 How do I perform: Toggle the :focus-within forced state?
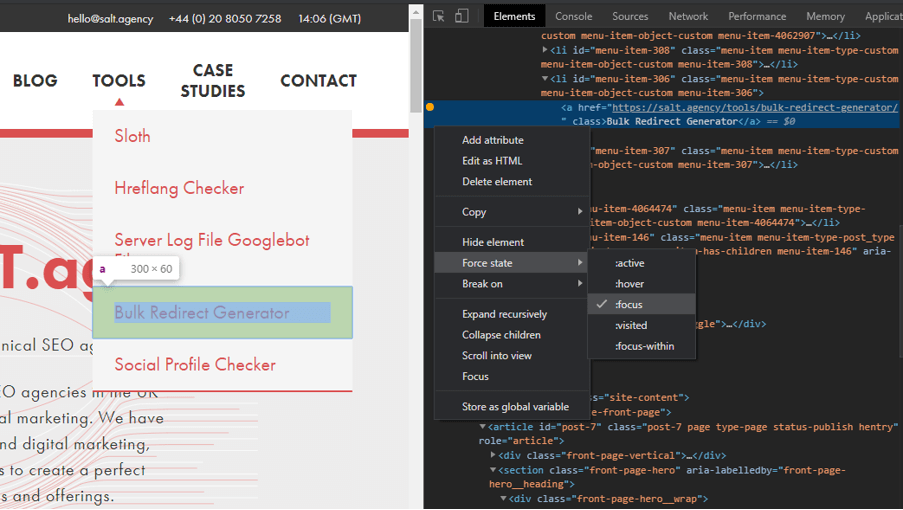point(642,346)
